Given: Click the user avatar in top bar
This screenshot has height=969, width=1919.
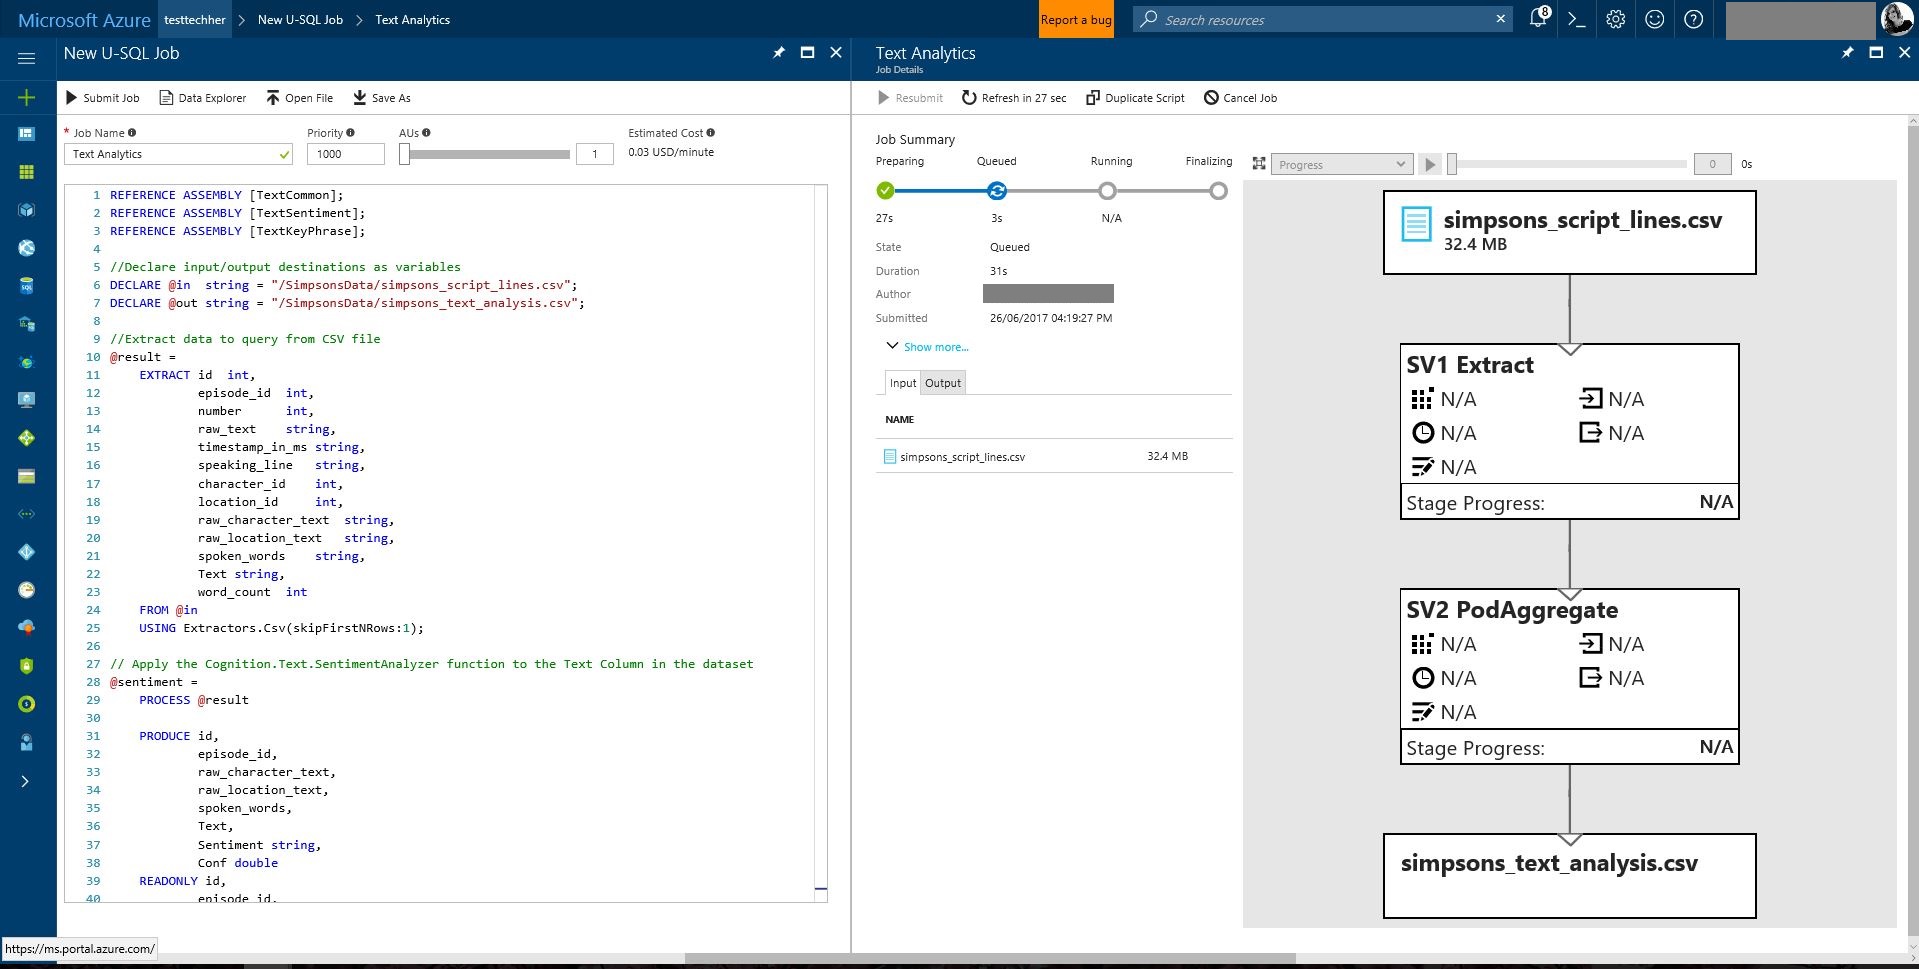Looking at the screenshot, I should (x=1896, y=19).
